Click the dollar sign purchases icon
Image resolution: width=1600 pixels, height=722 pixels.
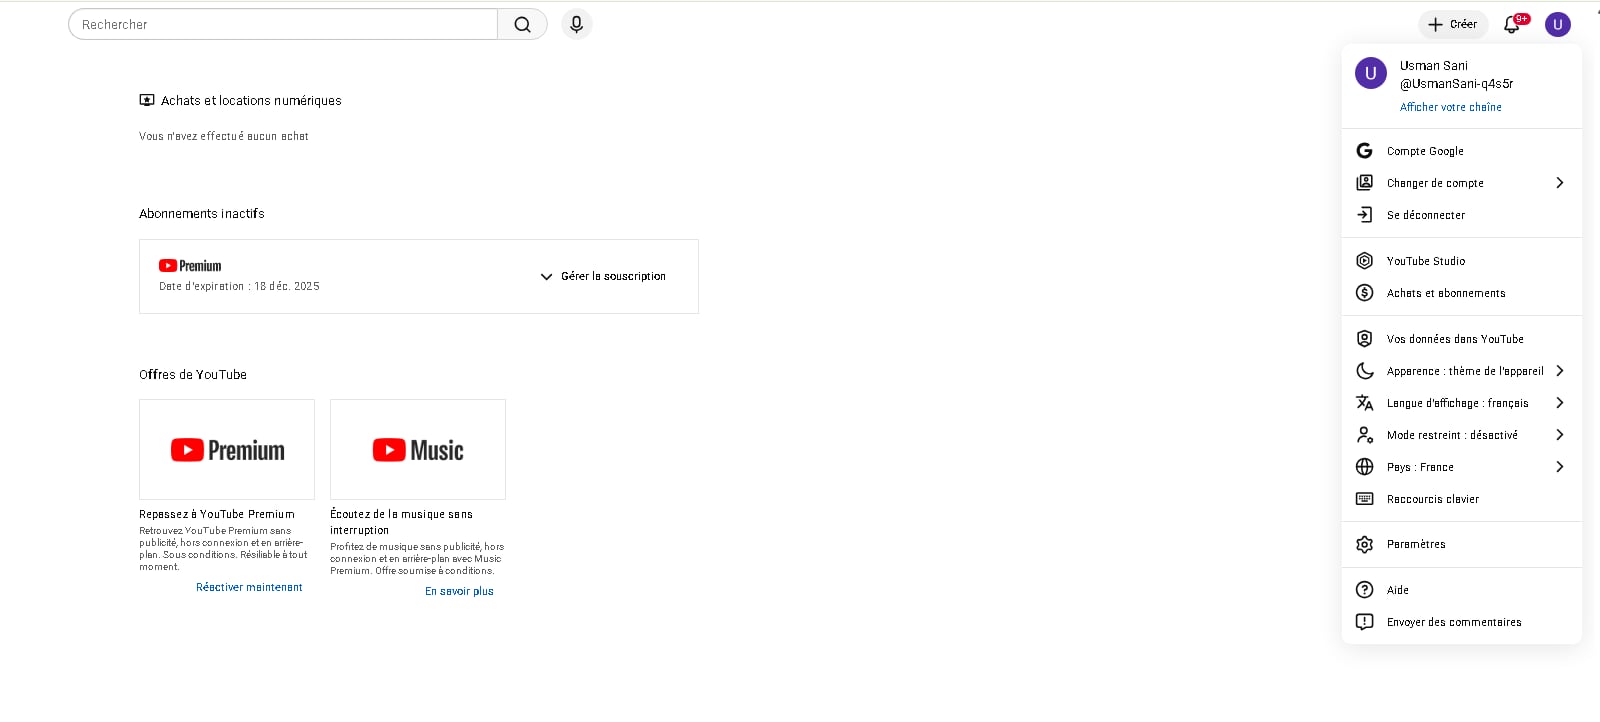(1364, 293)
